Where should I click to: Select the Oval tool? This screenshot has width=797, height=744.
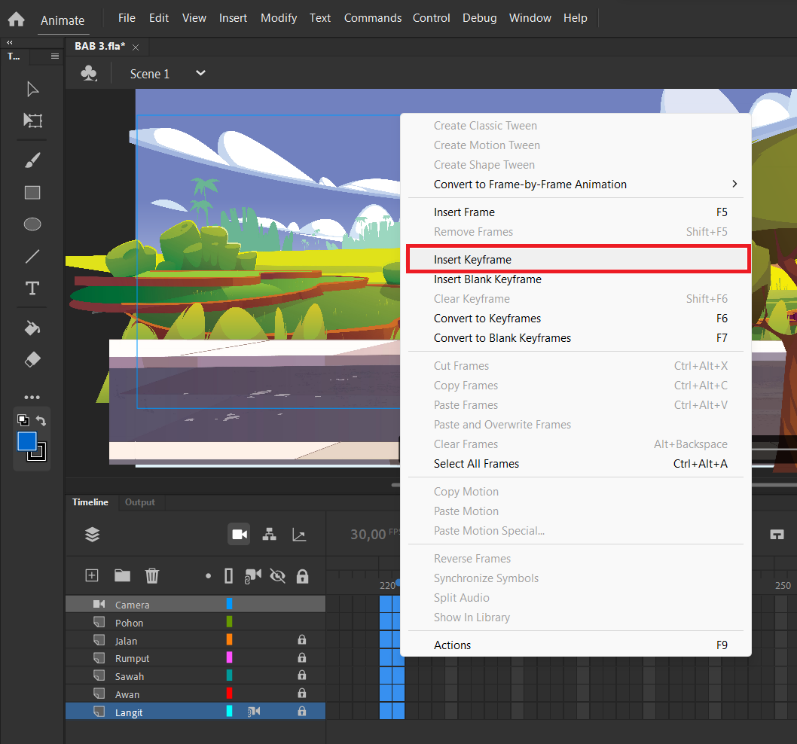[33, 224]
